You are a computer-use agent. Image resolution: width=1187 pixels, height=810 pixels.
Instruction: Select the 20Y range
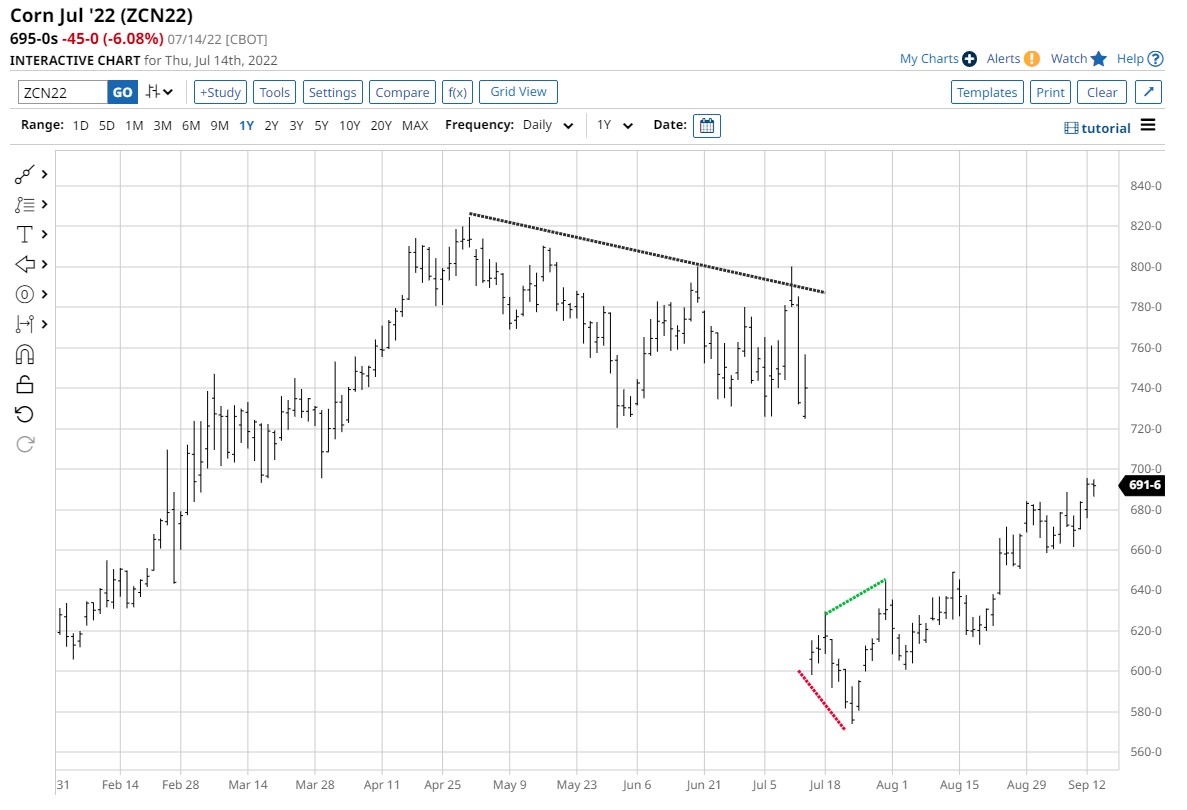pyautogui.click(x=381, y=126)
